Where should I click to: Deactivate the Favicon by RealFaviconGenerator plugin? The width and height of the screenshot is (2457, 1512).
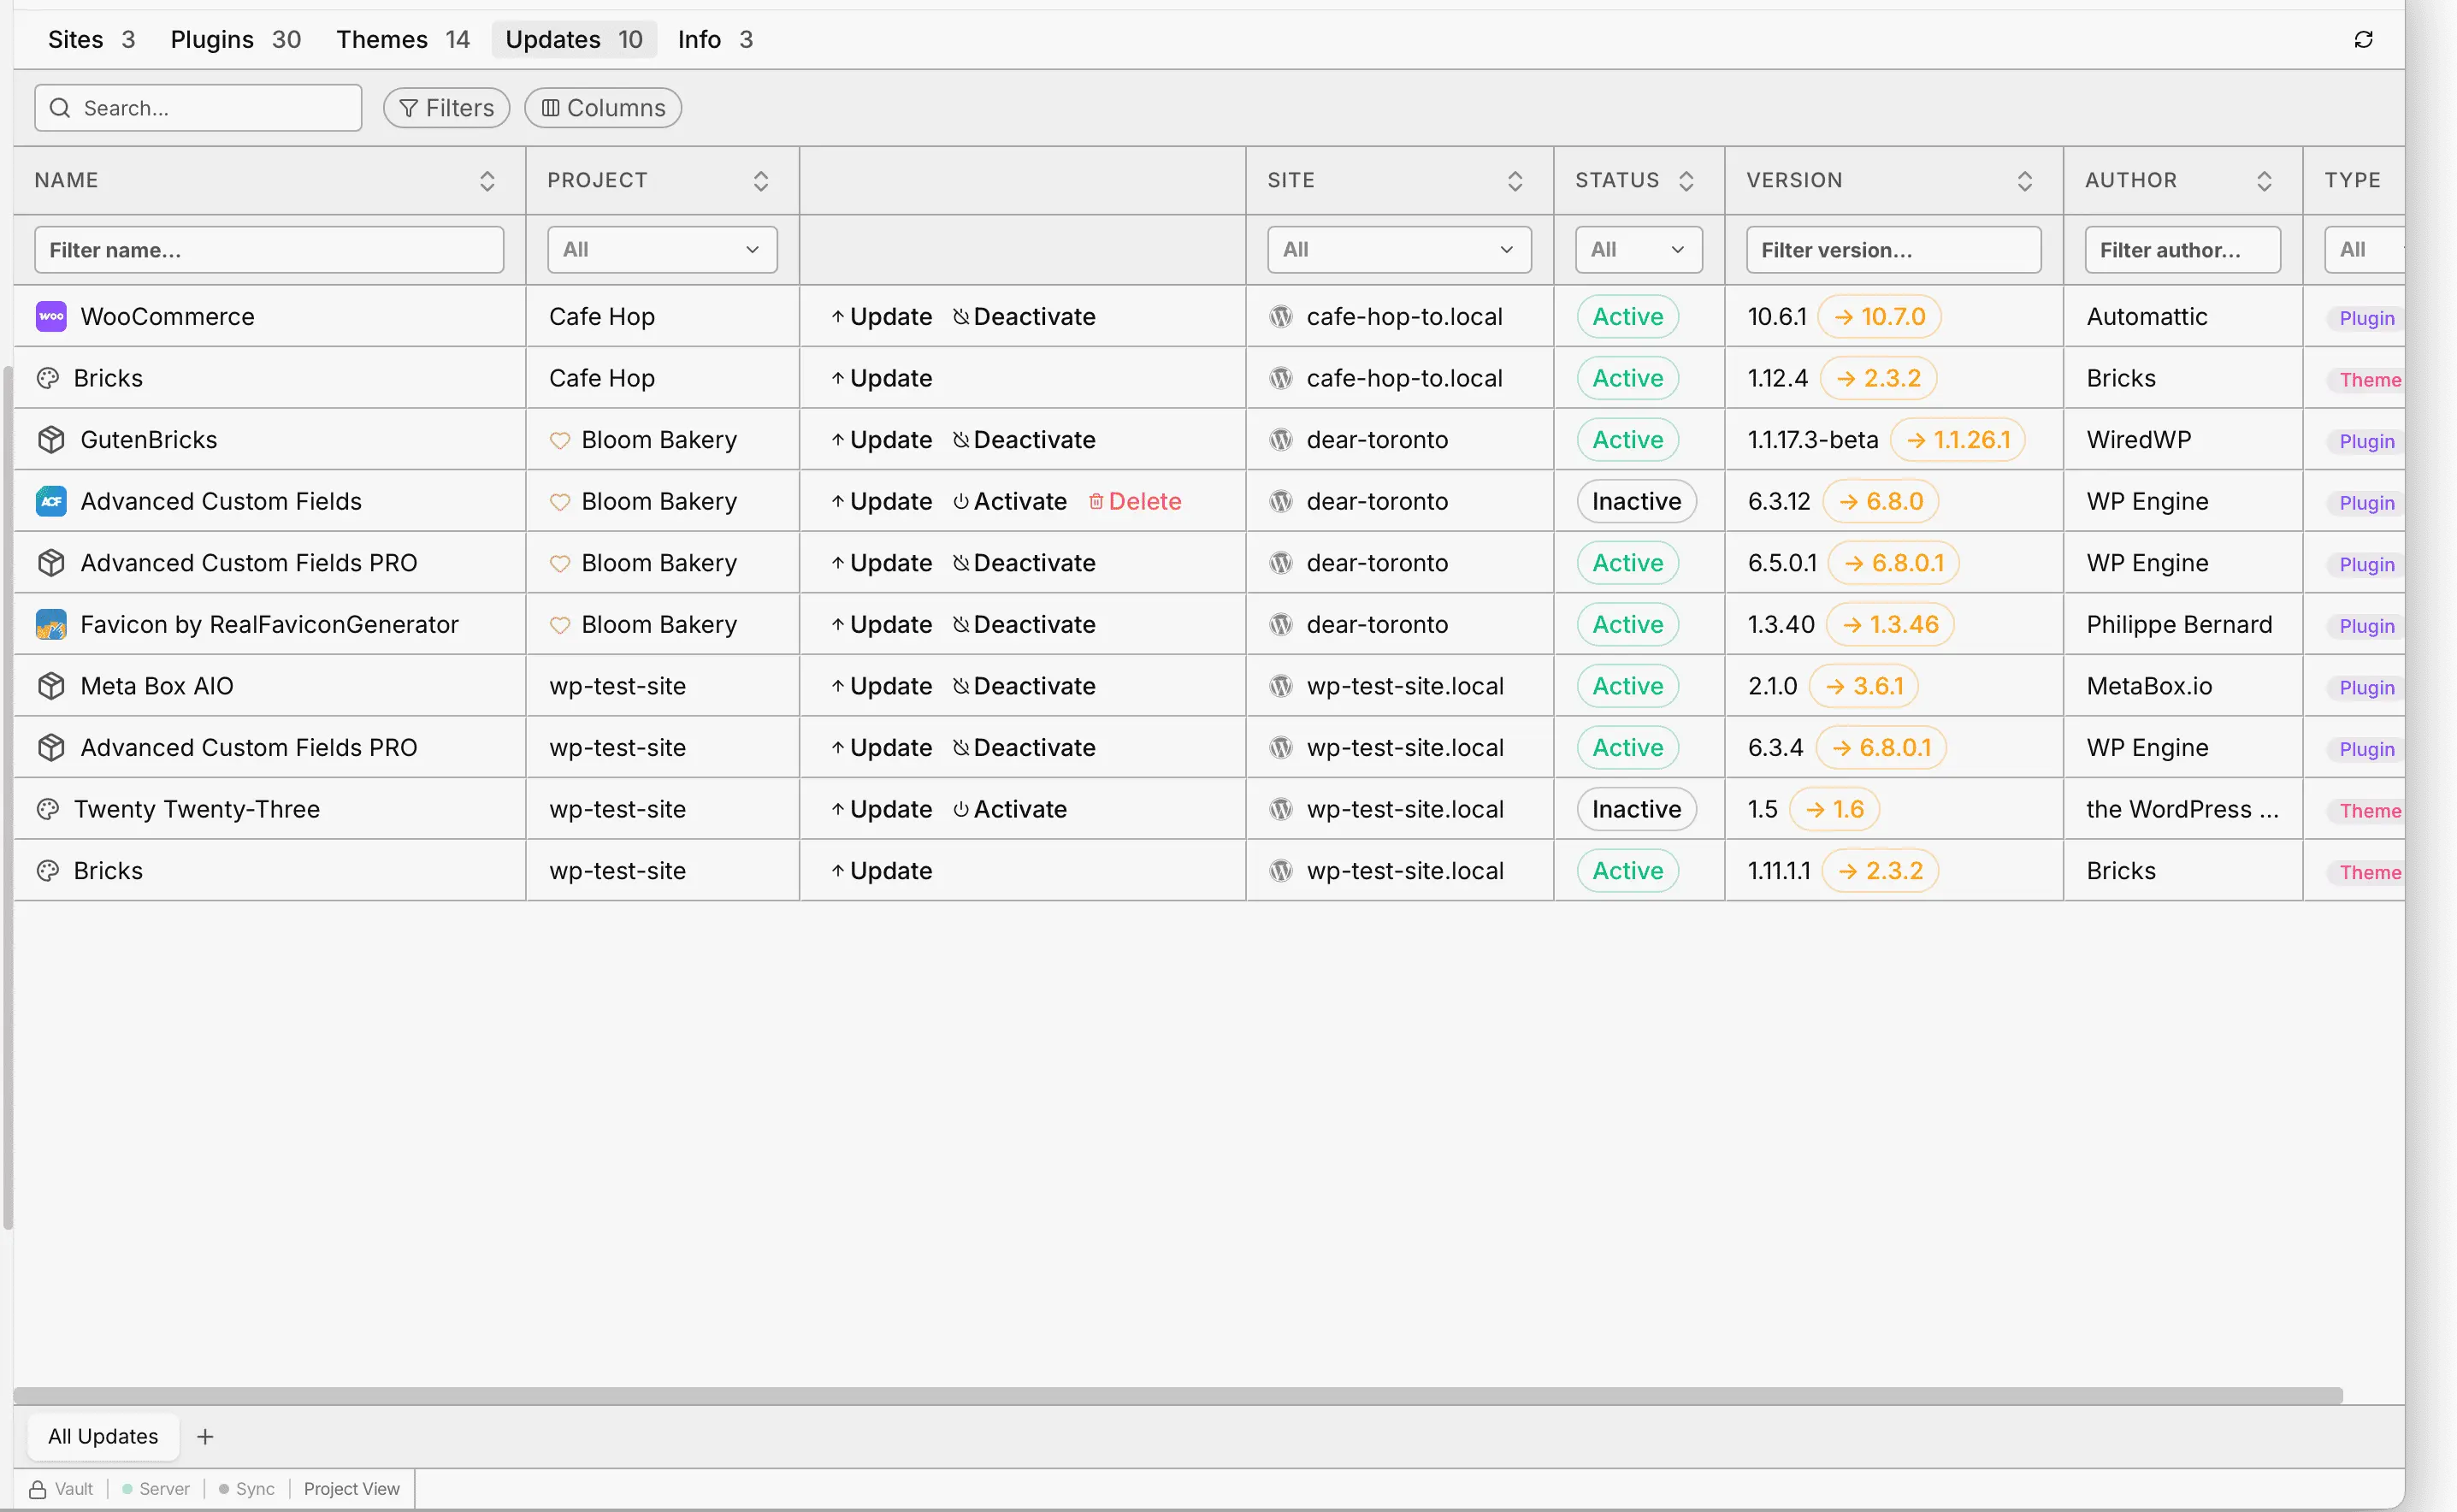(x=1024, y=625)
